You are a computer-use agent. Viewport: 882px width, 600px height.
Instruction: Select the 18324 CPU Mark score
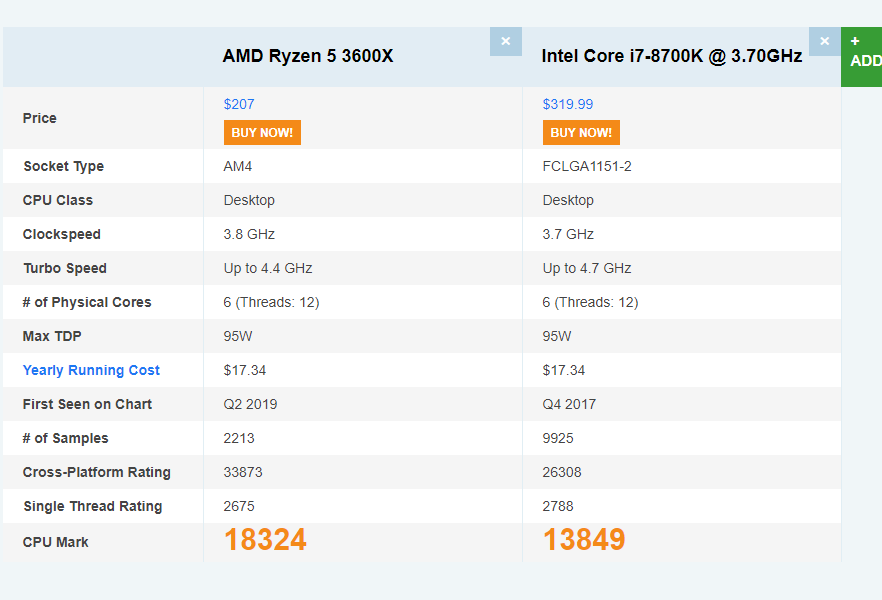pos(265,540)
